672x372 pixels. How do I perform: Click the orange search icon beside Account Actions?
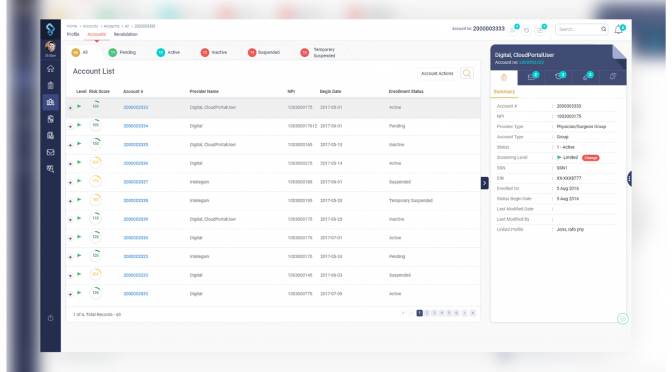click(467, 73)
